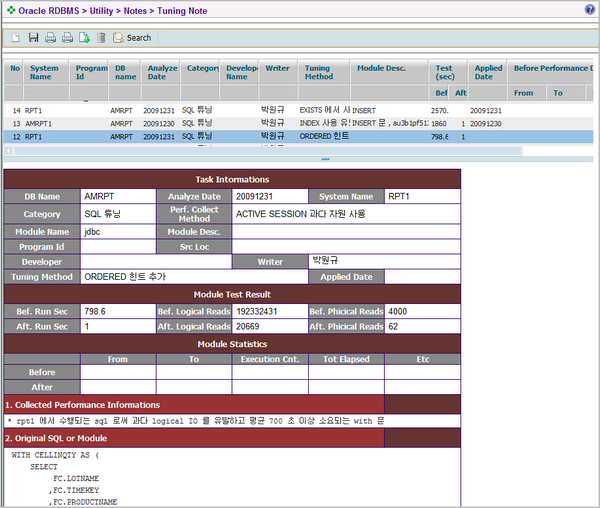This screenshot has height=508, width=600.
Task: Edit the Aft. Phisical Reads value 62
Action: (x=422, y=326)
